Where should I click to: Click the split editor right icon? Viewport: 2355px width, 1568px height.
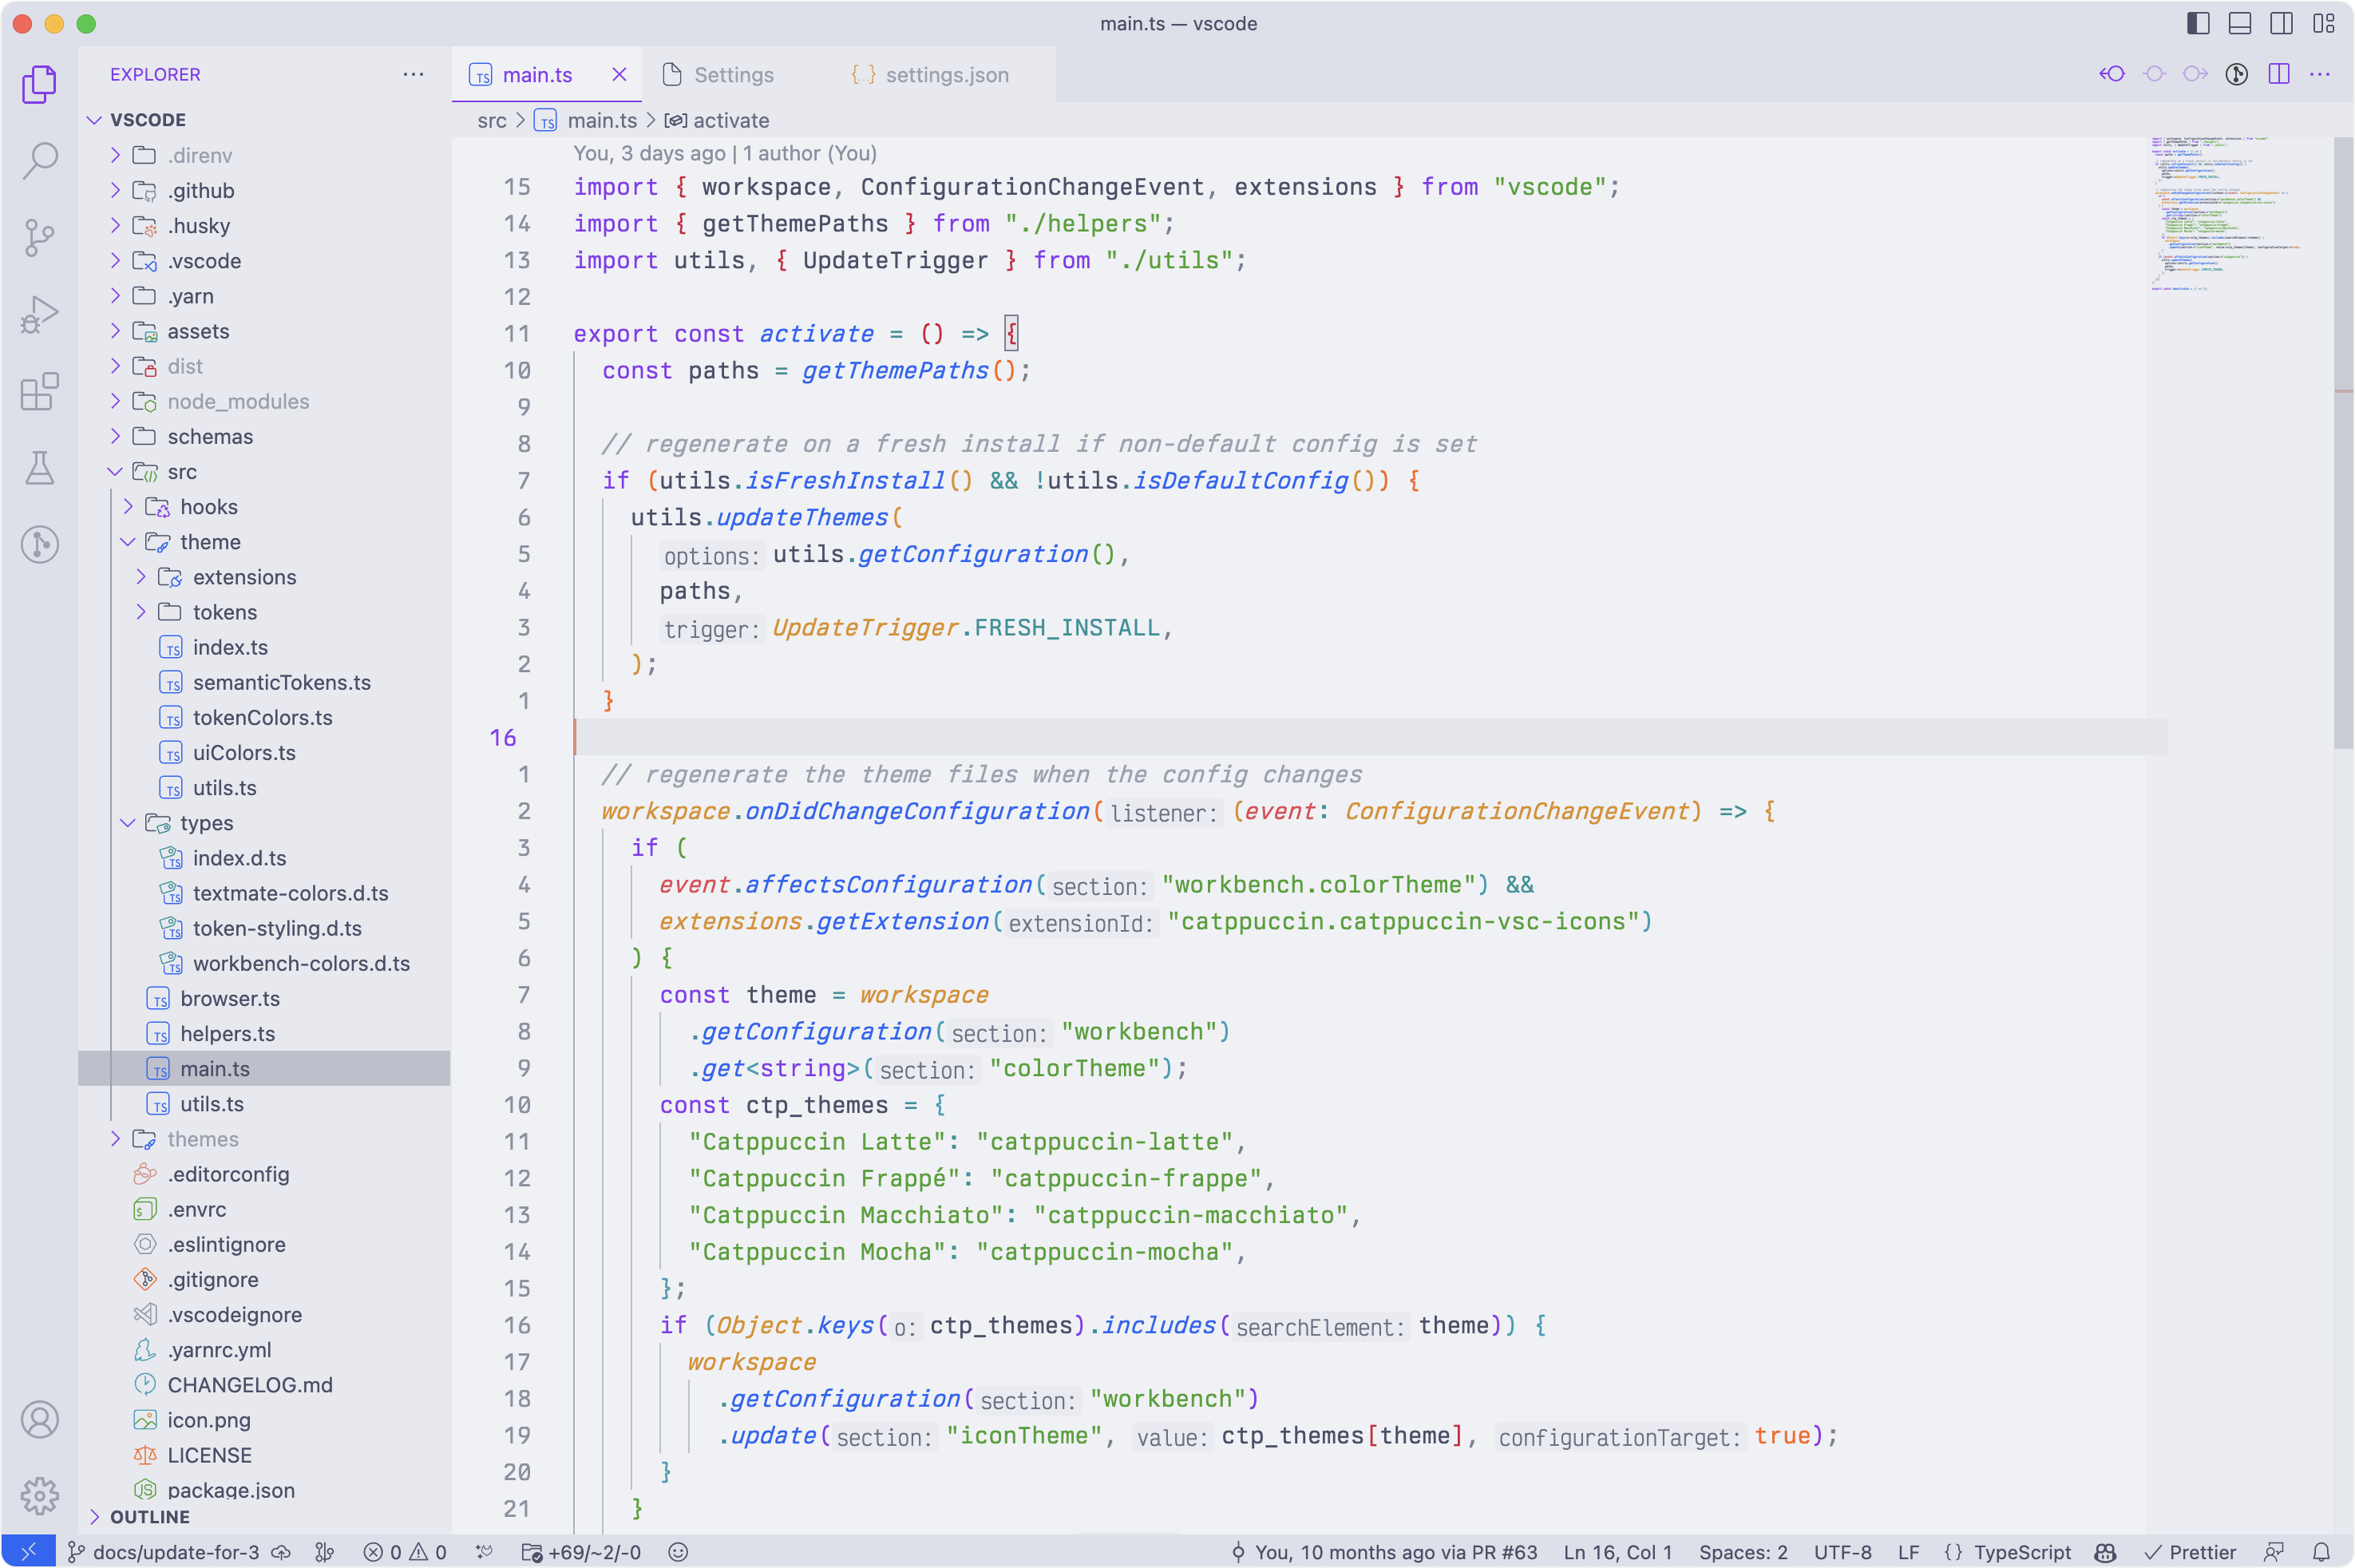pyautogui.click(x=2279, y=74)
